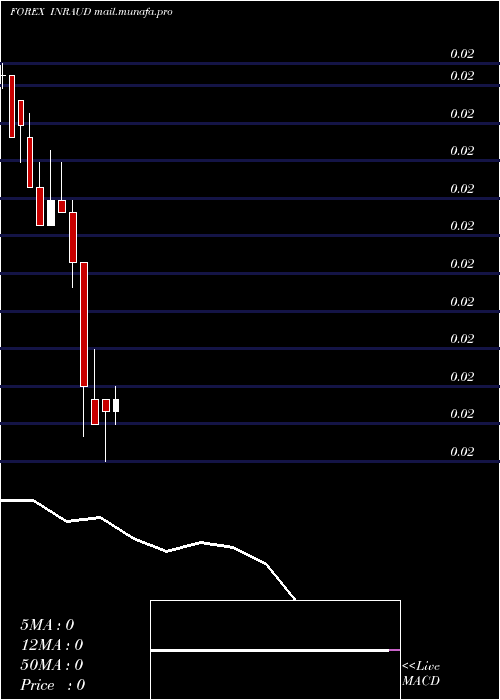Click the 'FOREX INRAUD mail.munafa.pro' chart title

91,12
